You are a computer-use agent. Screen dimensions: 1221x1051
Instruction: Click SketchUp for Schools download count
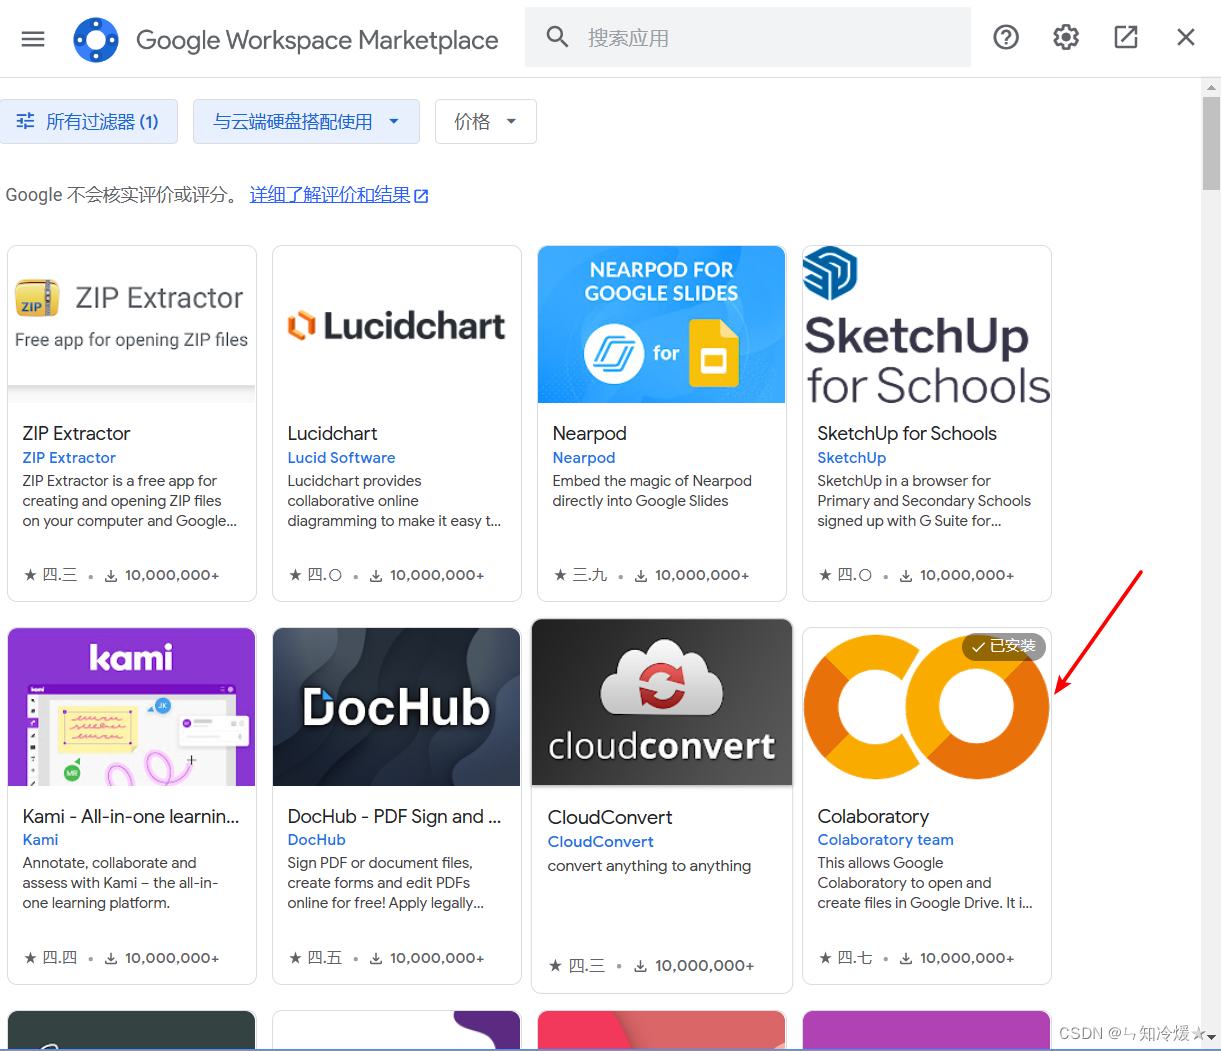[957, 575]
